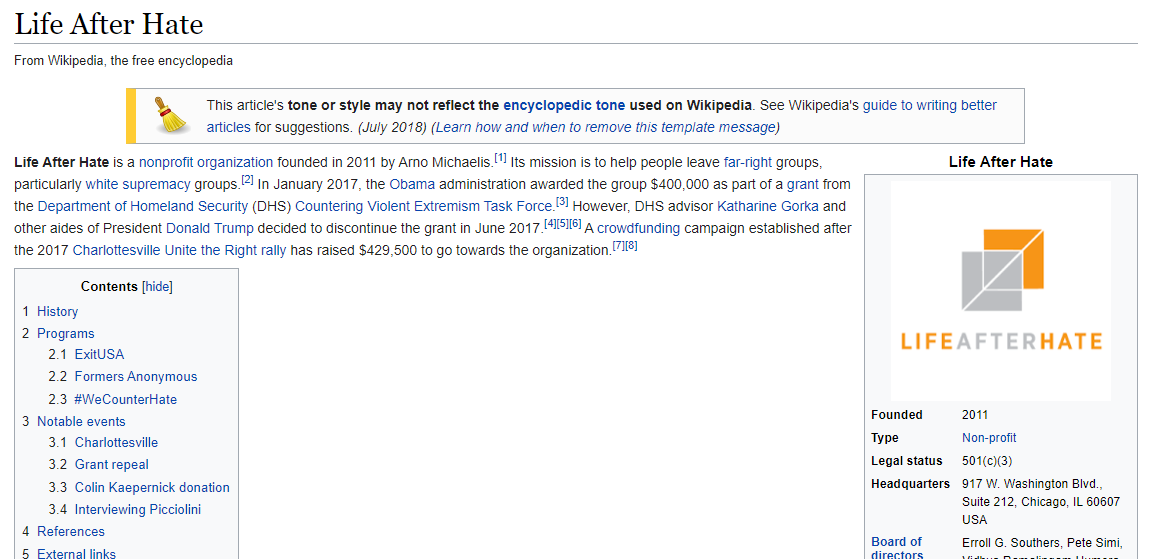Jump to #WeCounterHate subsection
The height and width of the screenshot is (559, 1155).
pyautogui.click(x=126, y=399)
